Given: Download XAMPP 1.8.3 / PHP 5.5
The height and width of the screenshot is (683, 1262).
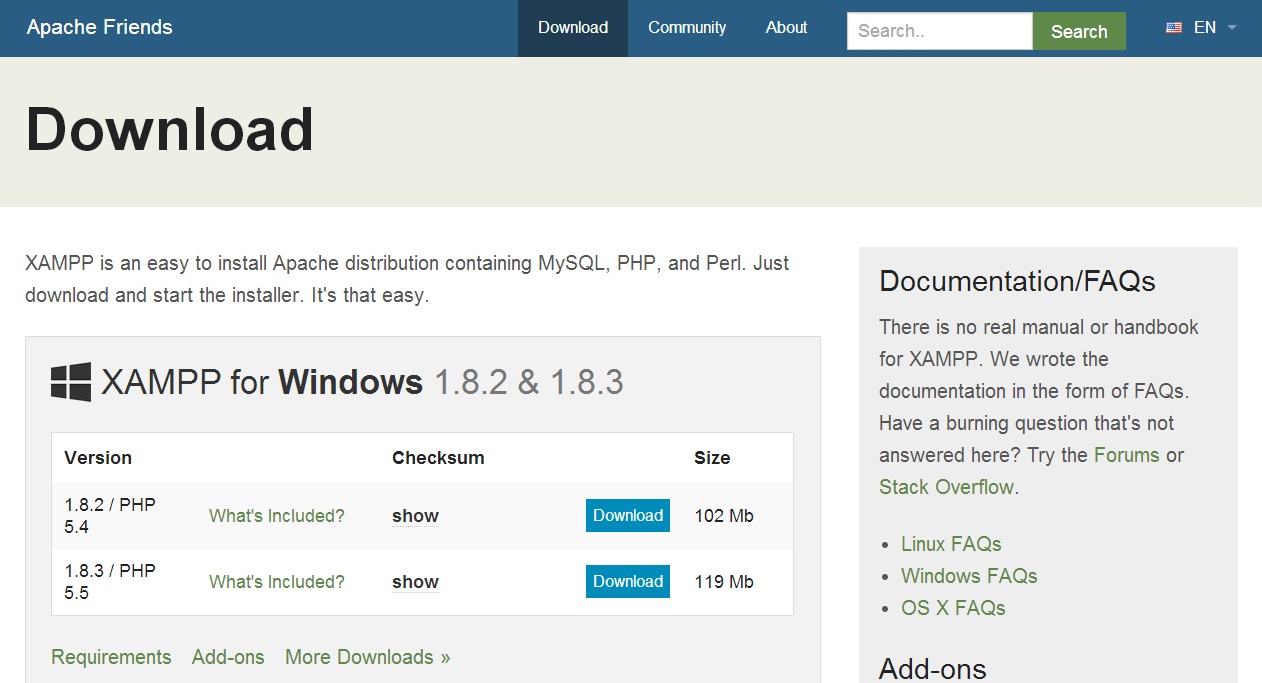Looking at the screenshot, I should (628, 582).
